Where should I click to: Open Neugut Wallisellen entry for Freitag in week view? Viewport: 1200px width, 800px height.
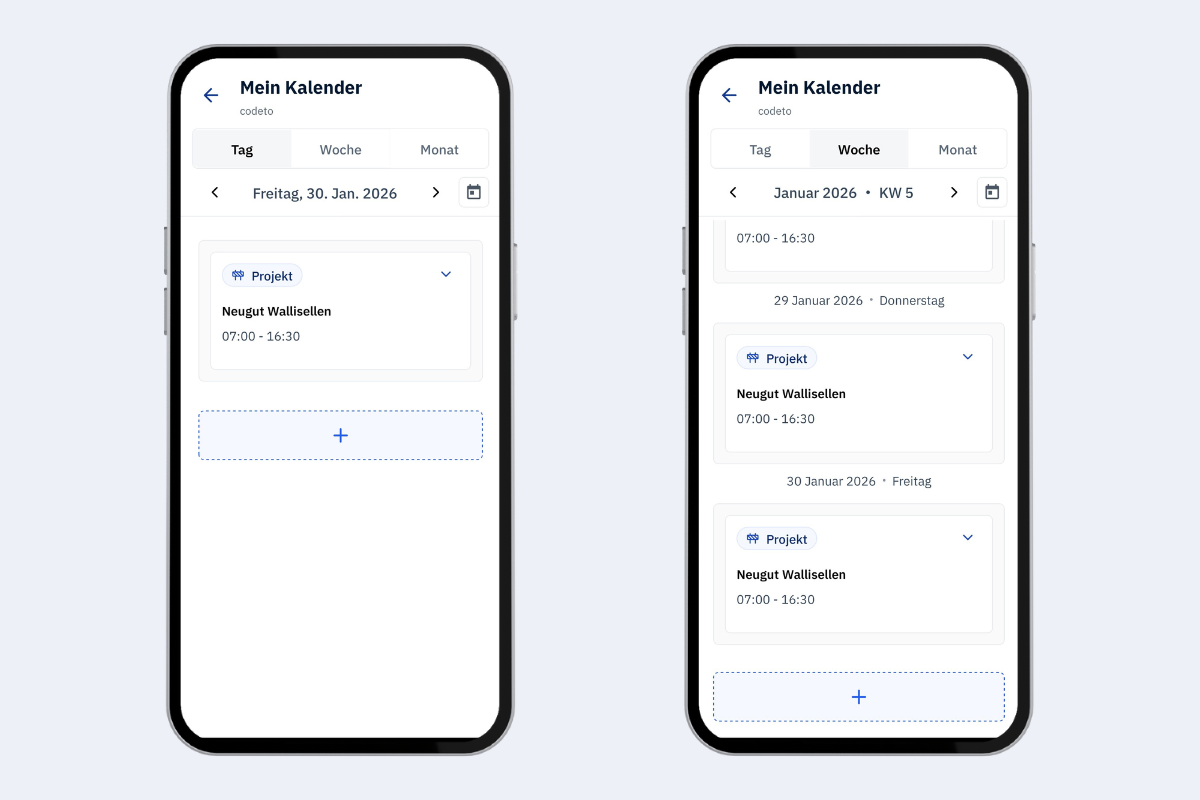[858, 574]
